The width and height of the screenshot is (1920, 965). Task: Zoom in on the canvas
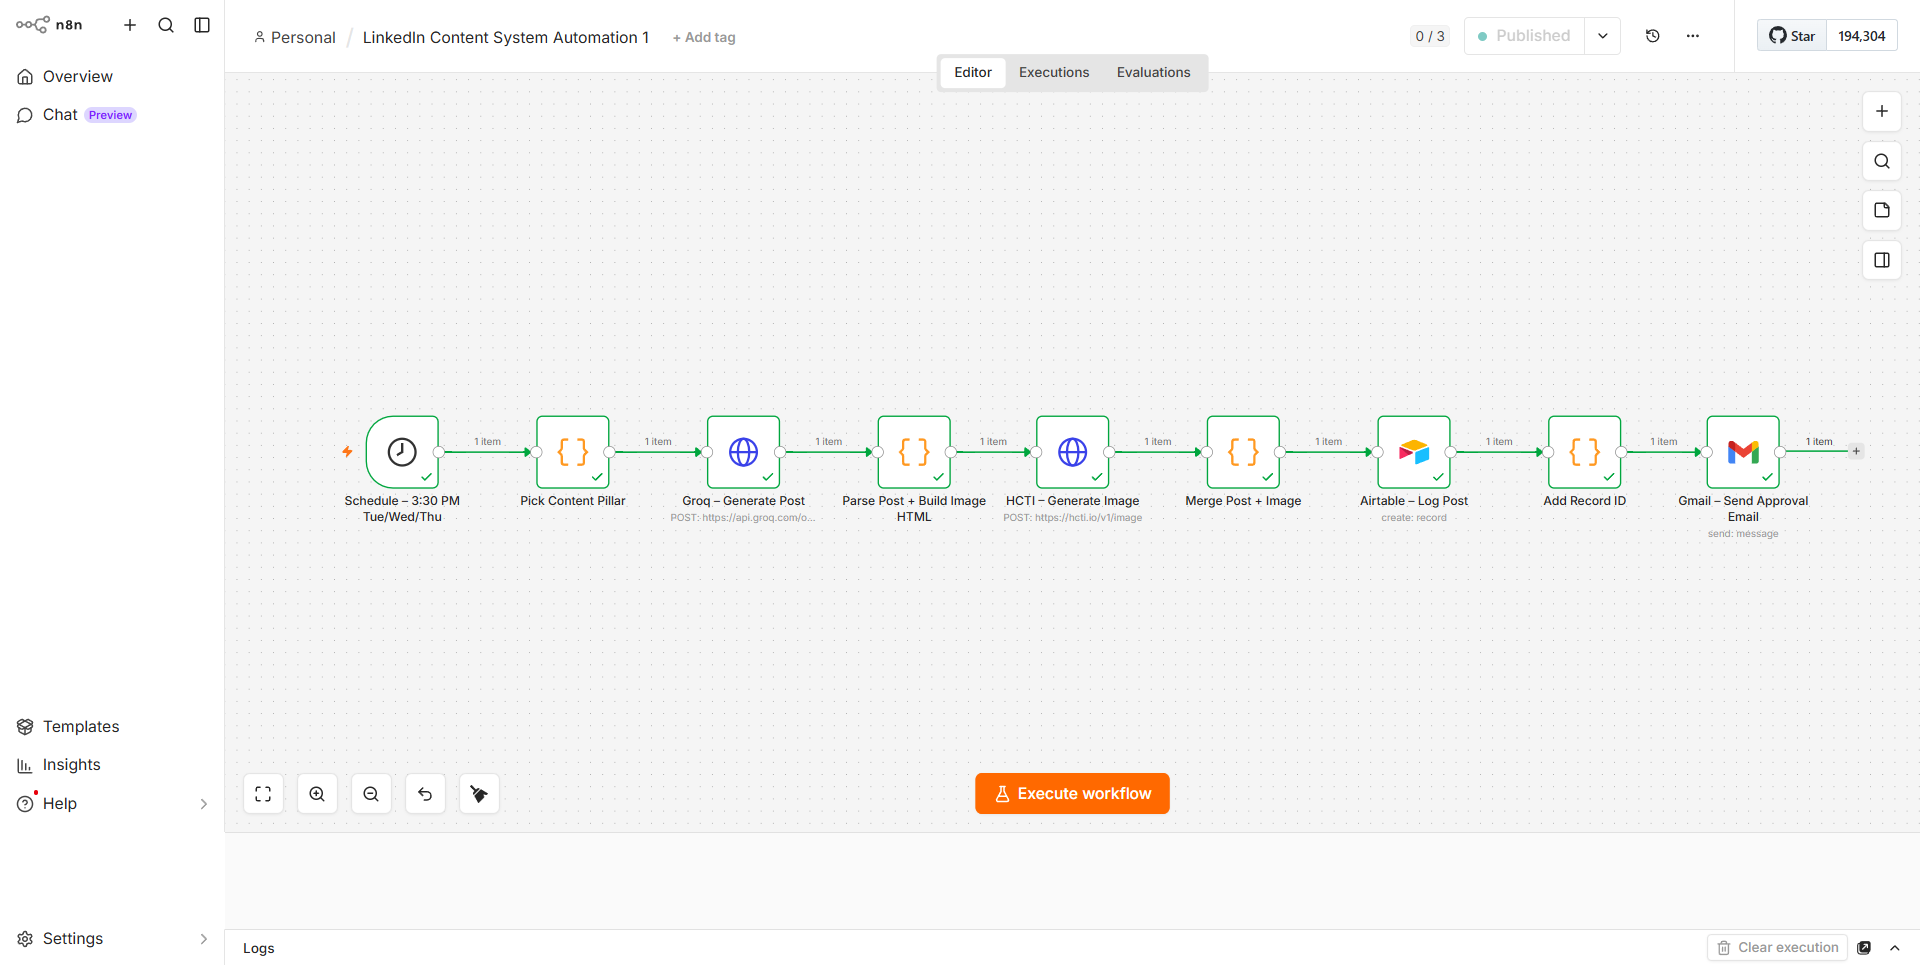(317, 794)
